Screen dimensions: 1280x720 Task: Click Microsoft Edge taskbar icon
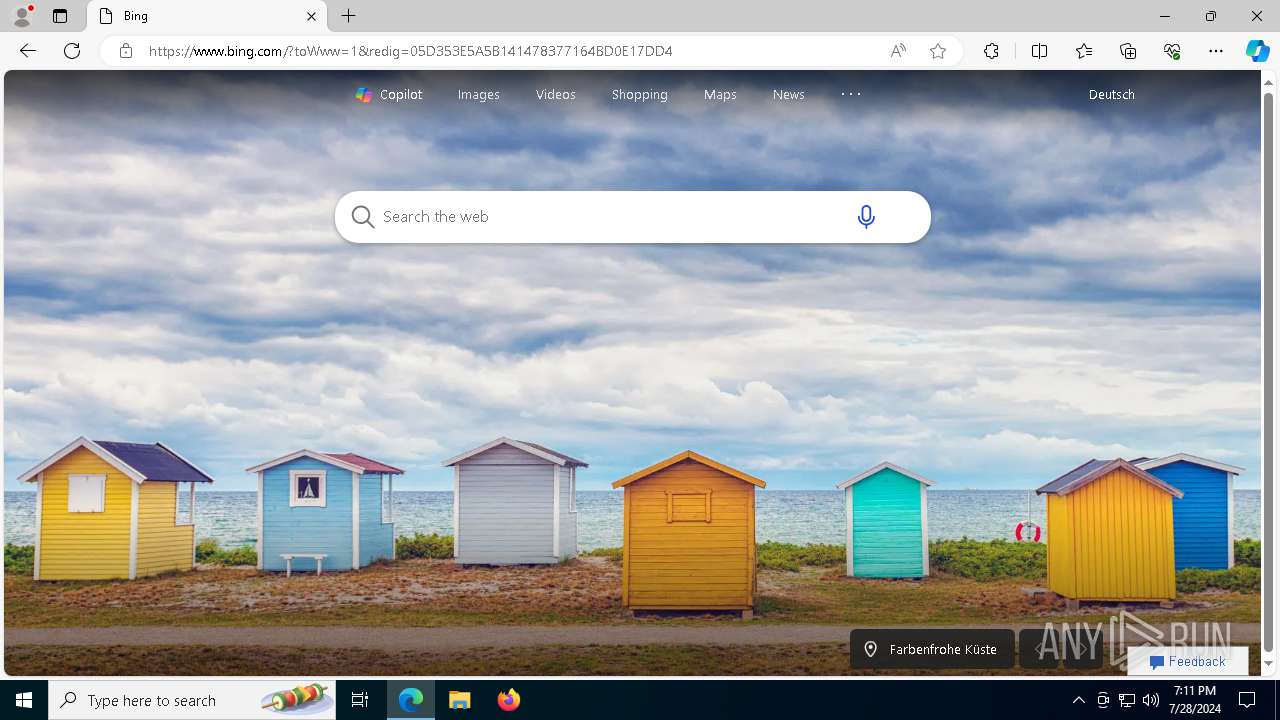coord(411,700)
